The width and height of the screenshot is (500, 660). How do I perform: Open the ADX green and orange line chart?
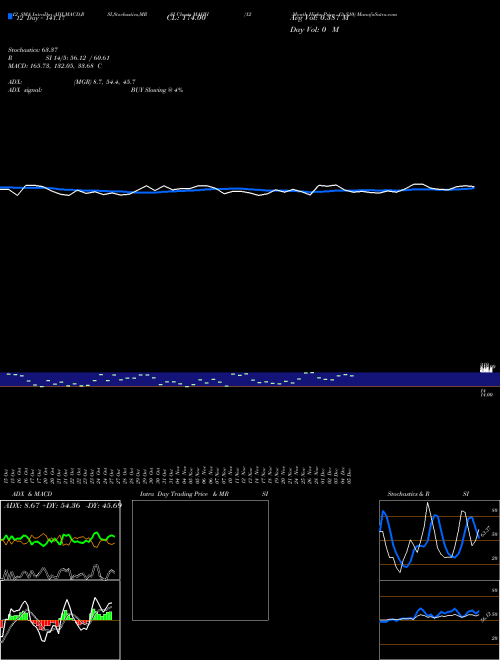point(60,540)
